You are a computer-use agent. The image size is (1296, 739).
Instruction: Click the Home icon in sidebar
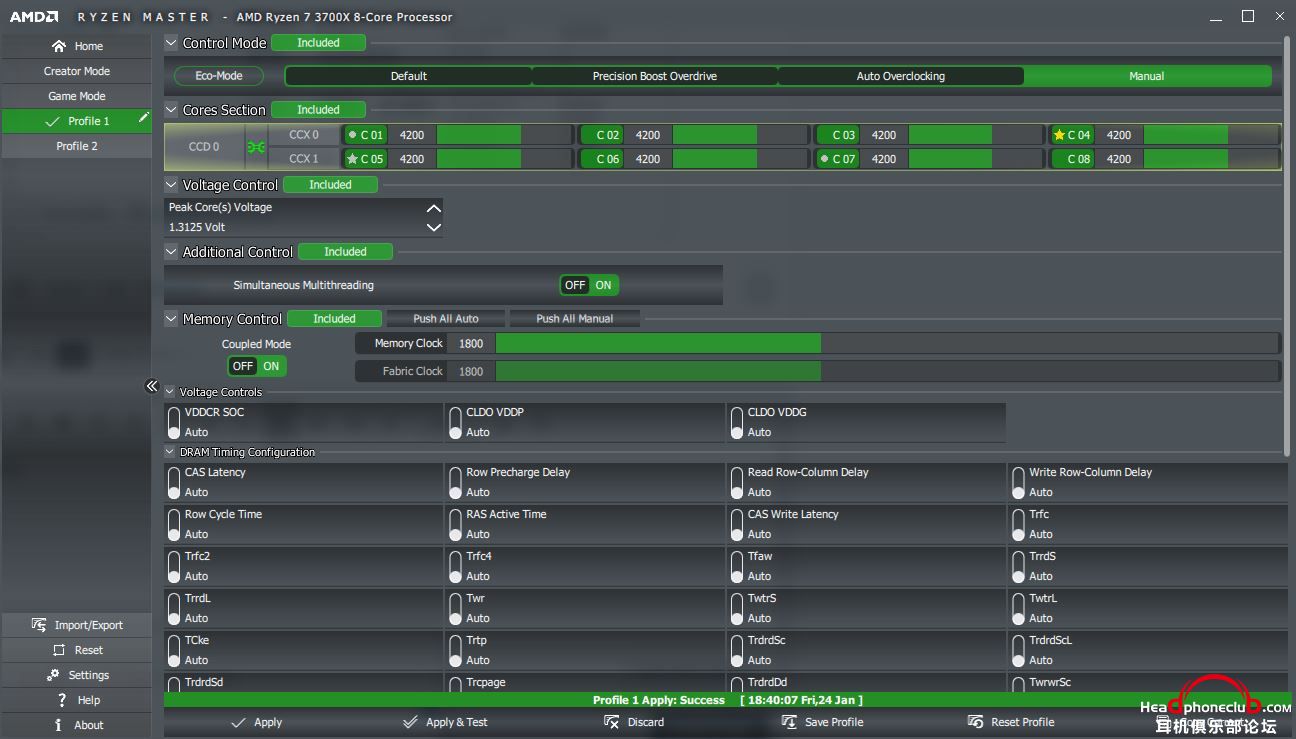click(x=59, y=46)
